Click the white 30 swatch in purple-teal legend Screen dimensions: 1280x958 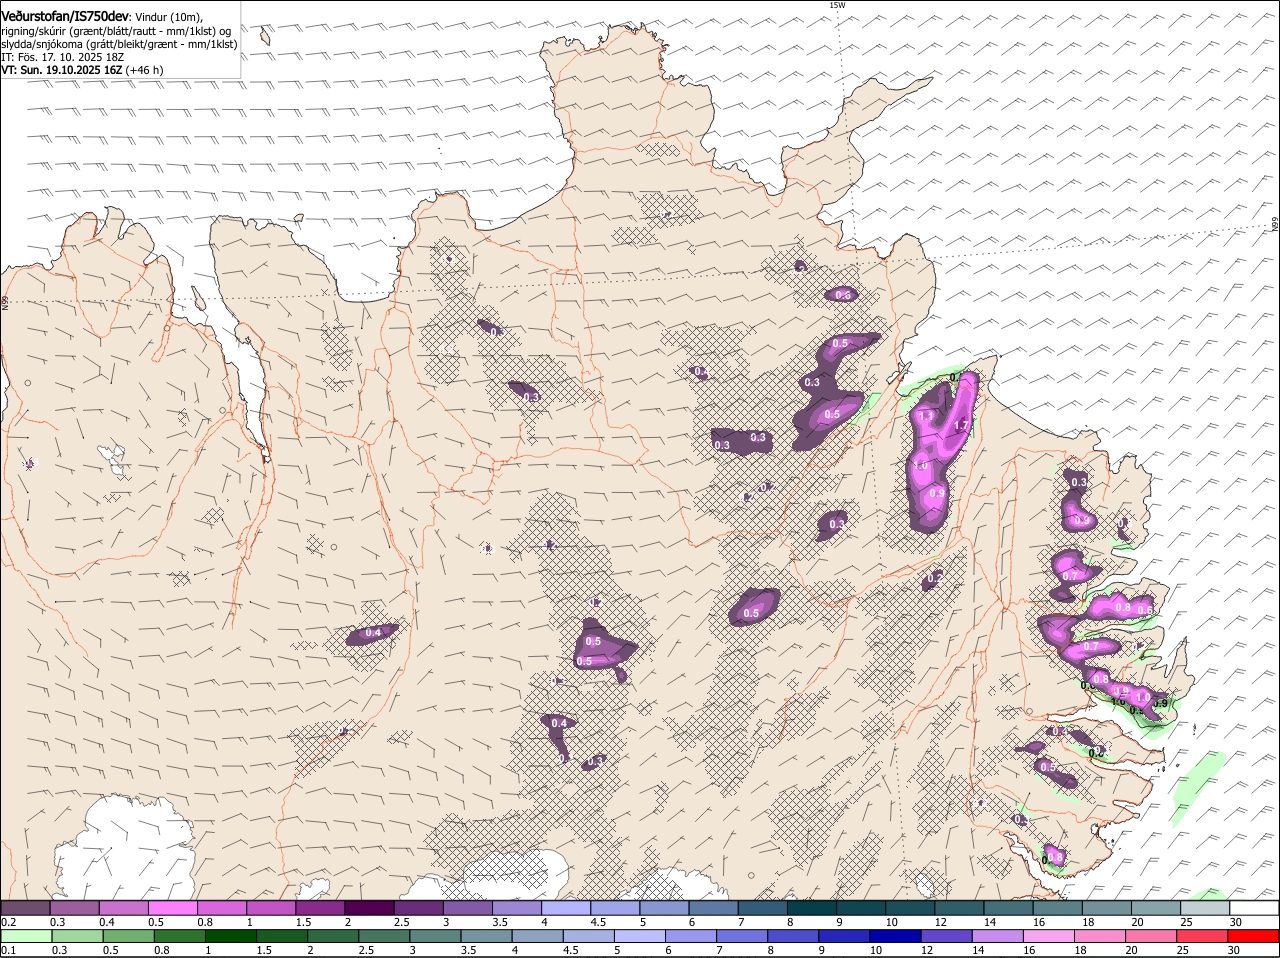pyautogui.click(x=1254, y=908)
